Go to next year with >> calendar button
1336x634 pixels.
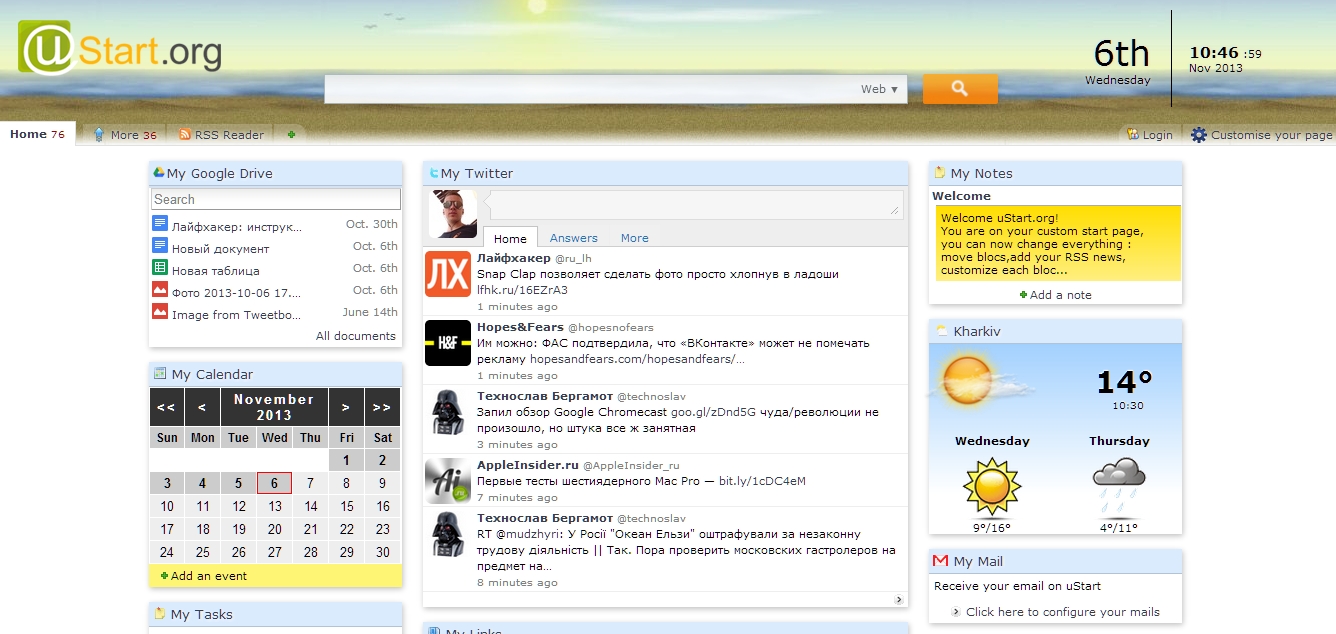pyautogui.click(x=382, y=407)
